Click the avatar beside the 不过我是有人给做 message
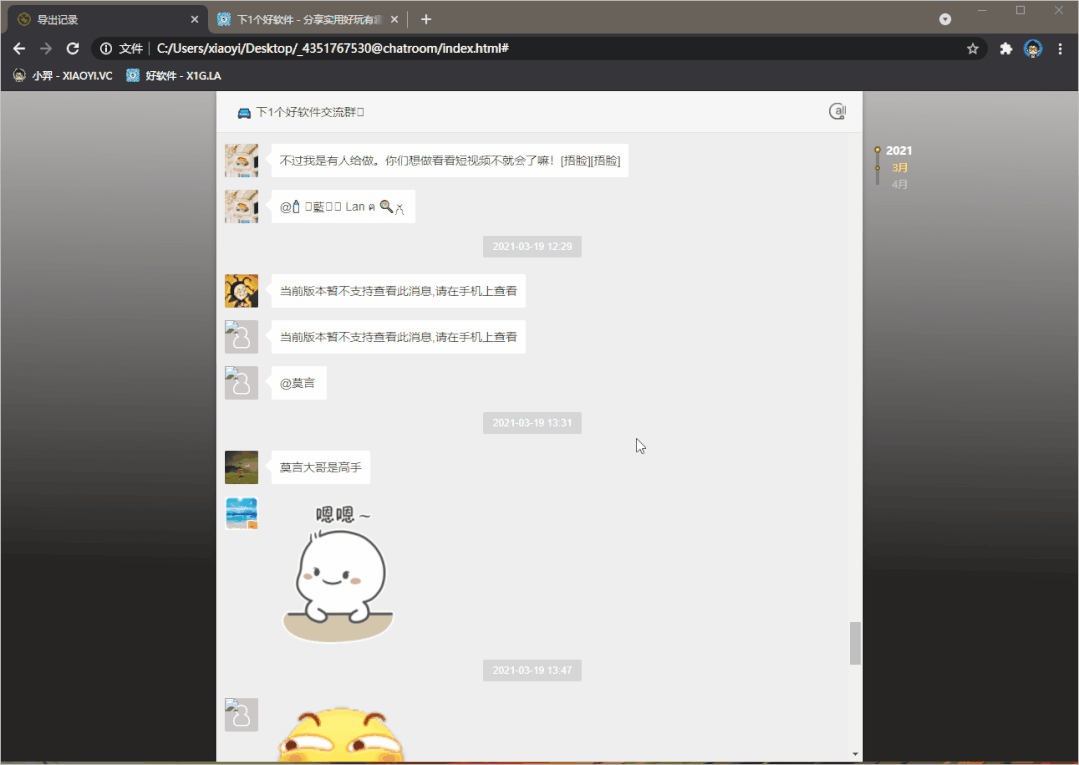The image size is (1079, 765). (242, 160)
